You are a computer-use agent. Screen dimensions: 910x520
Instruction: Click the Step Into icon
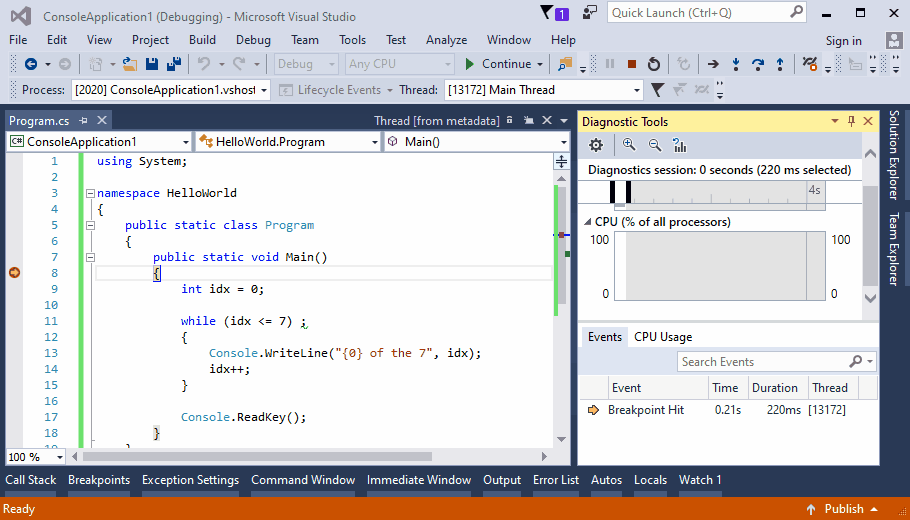coord(735,64)
